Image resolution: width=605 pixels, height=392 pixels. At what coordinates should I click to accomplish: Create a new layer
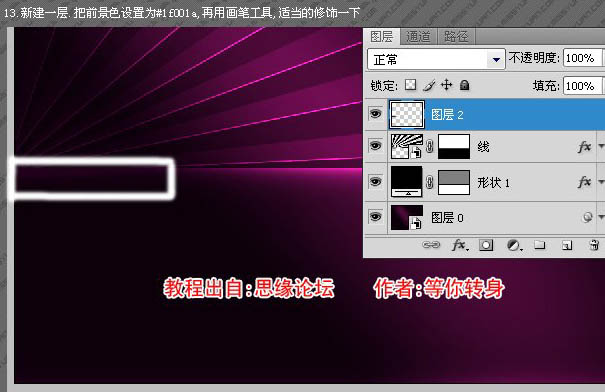coord(567,245)
